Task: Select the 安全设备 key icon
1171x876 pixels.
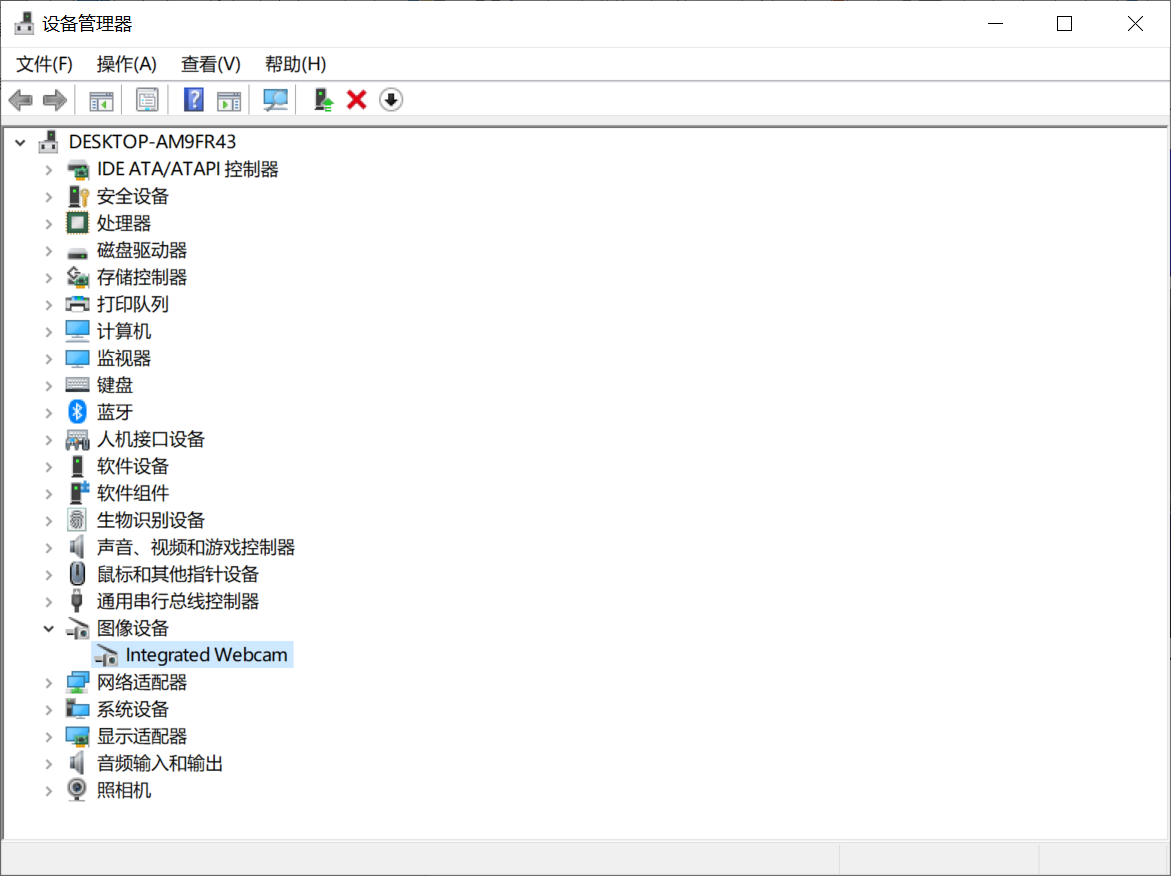Action: point(78,196)
